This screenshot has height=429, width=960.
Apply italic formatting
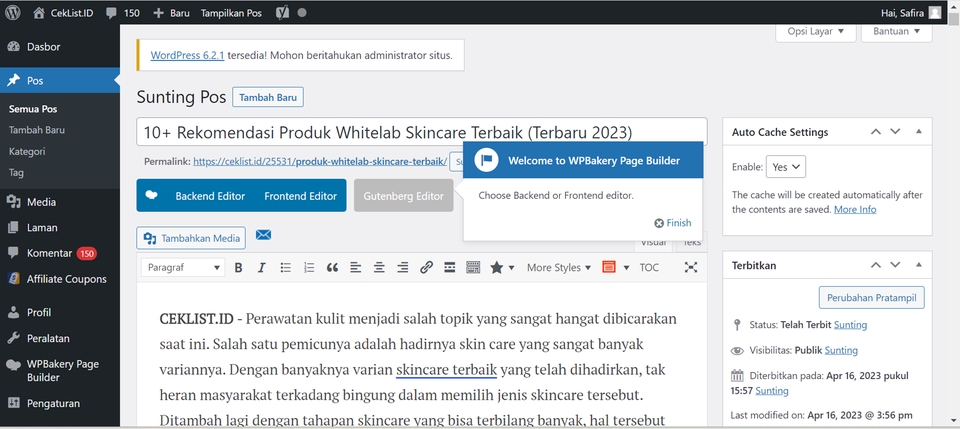pos(261,267)
